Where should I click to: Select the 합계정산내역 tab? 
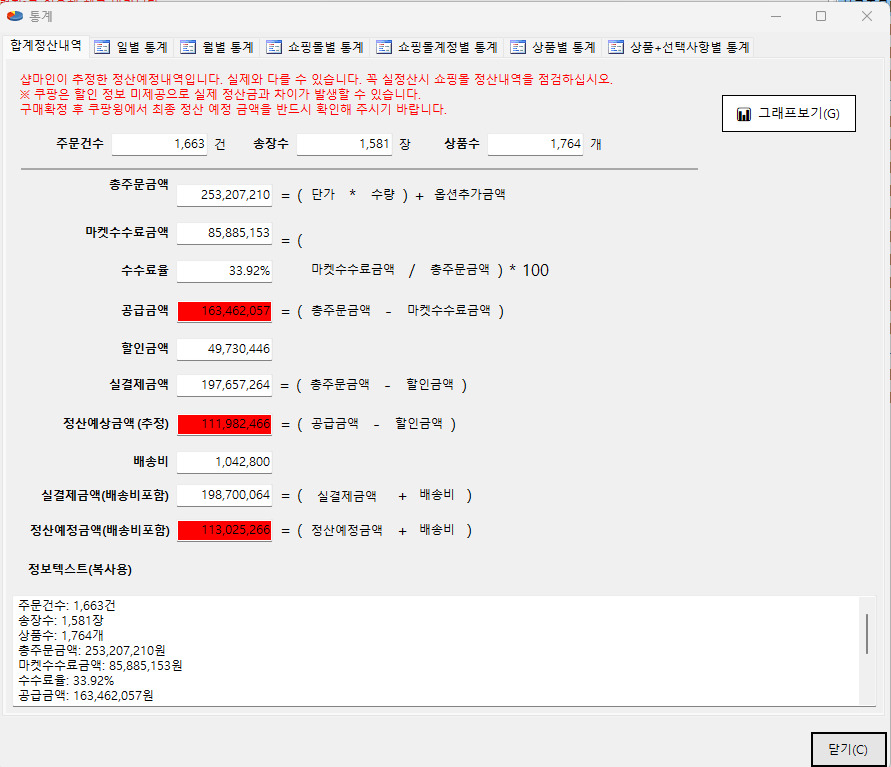point(45,46)
